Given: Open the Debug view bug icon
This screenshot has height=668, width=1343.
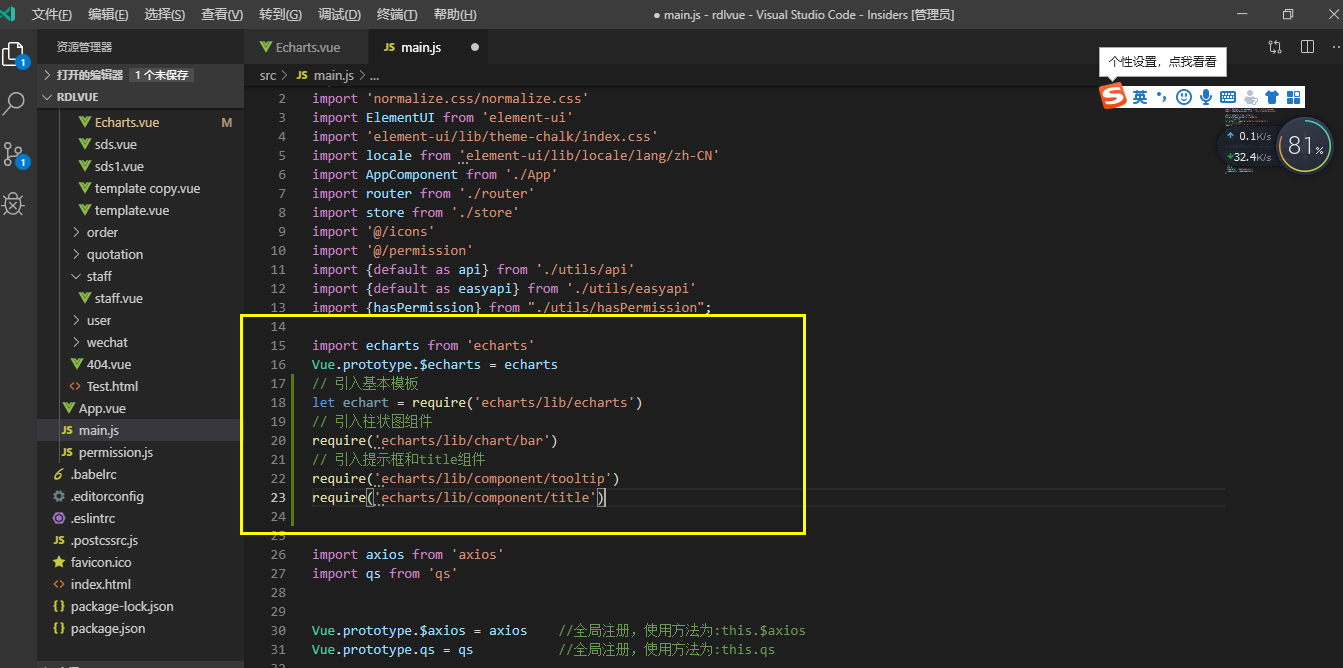Looking at the screenshot, I should coord(14,204).
